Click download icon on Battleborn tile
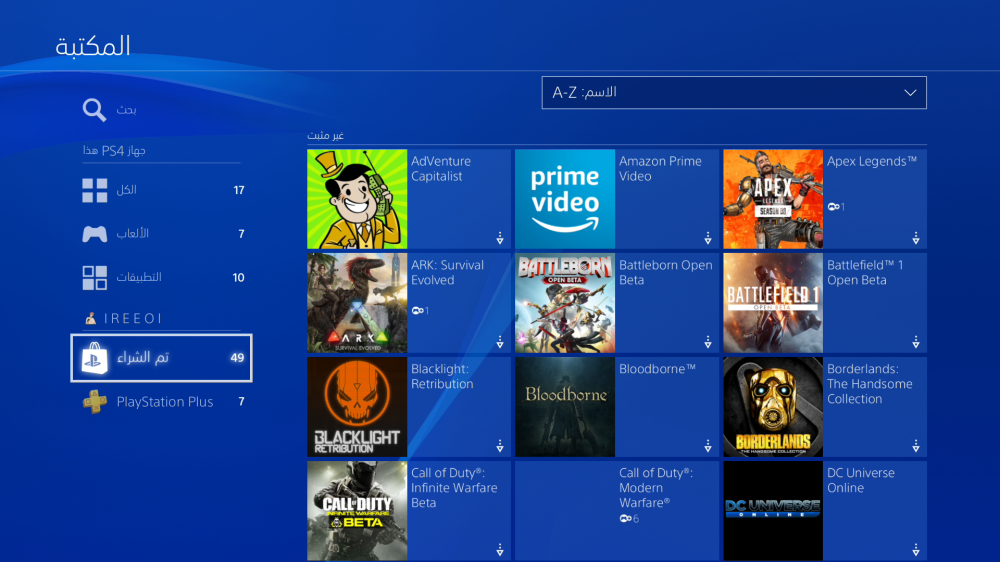This screenshot has width=1000, height=562. click(x=708, y=343)
